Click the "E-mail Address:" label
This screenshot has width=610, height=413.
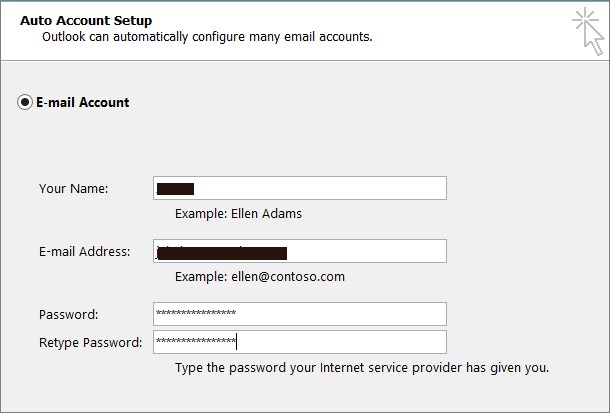point(84,252)
